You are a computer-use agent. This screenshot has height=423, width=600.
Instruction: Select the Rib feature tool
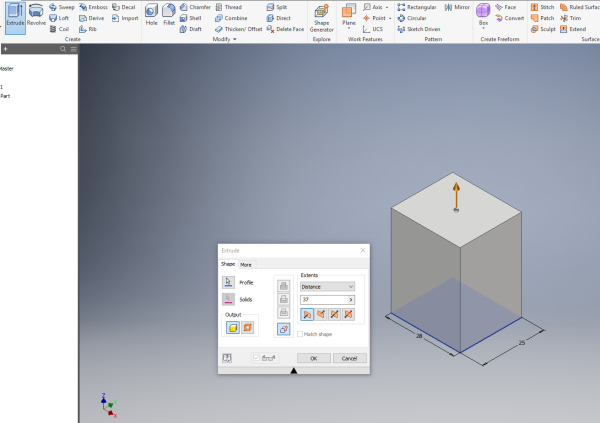(x=88, y=29)
